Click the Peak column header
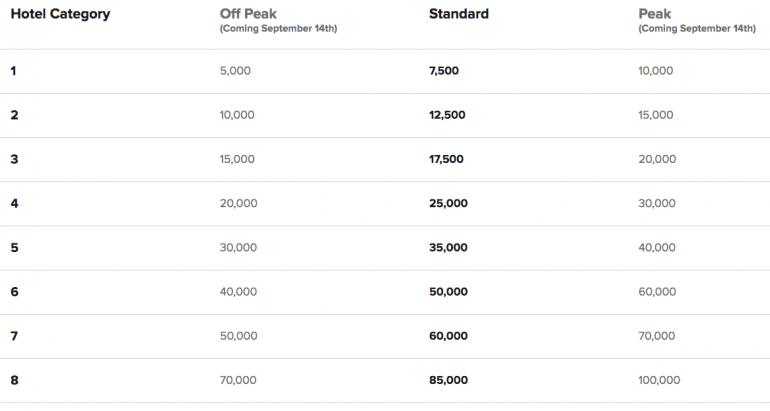The image size is (770, 411). (656, 14)
